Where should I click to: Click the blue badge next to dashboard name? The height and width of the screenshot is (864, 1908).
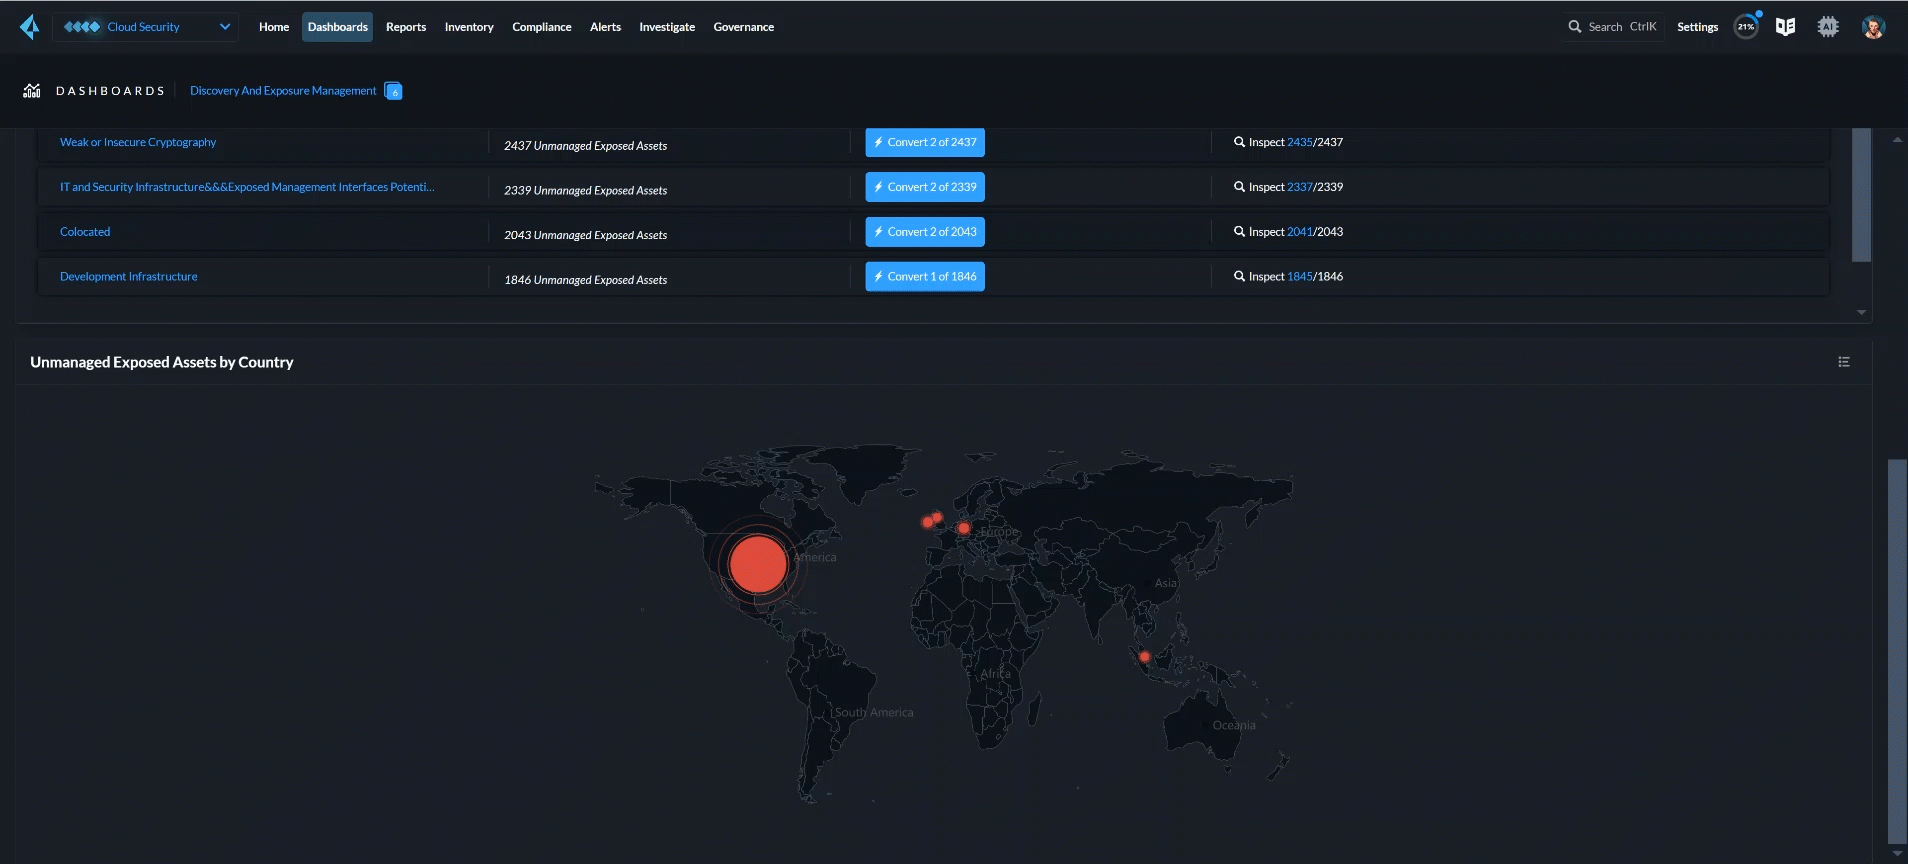[393, 91]
